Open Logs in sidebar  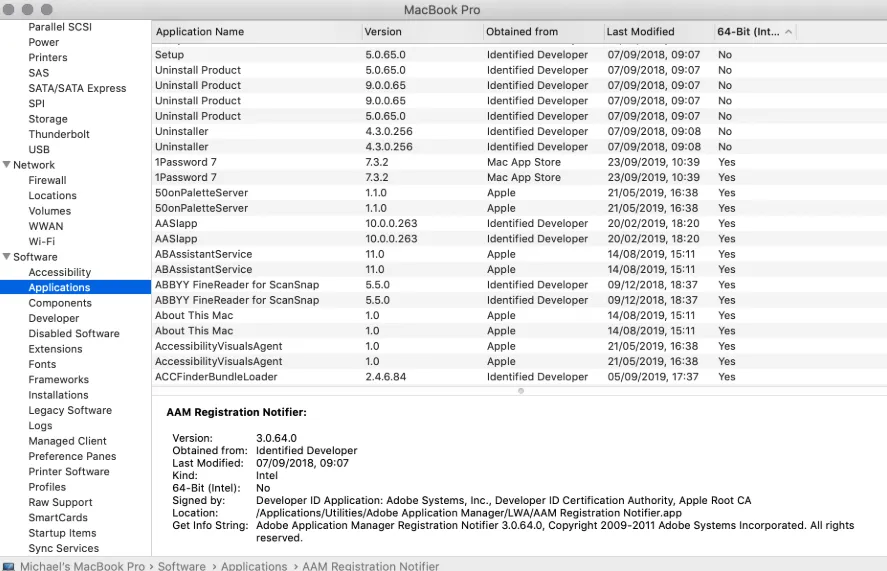tap(40, 425)
